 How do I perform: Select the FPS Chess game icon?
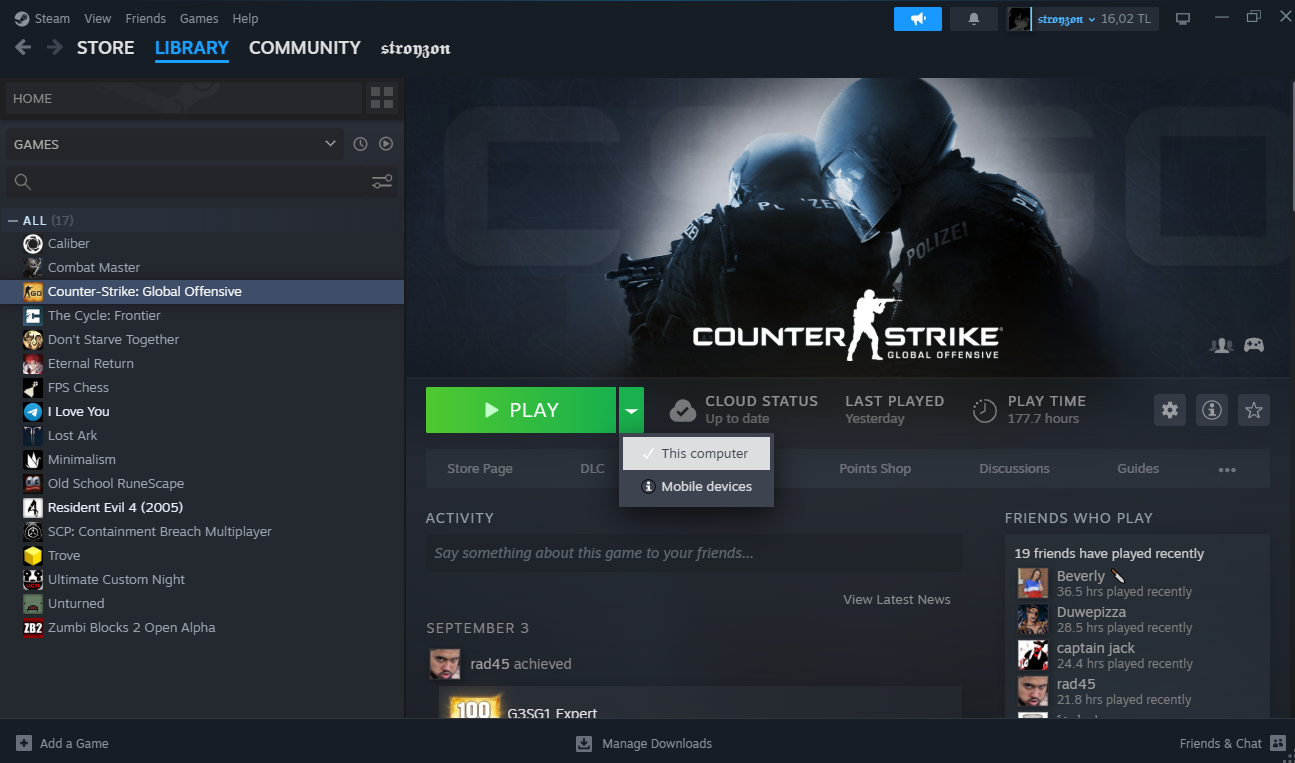[x=32, y=387]
